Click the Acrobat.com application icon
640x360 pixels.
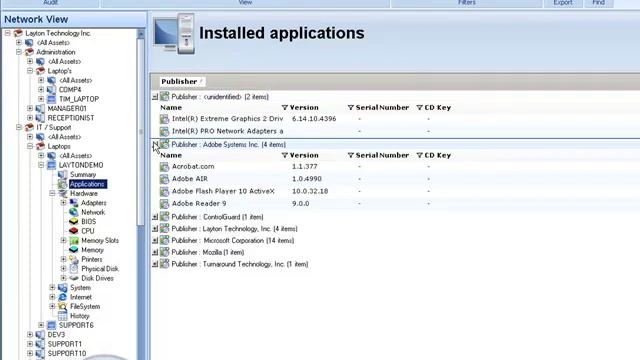click(164, 167)
